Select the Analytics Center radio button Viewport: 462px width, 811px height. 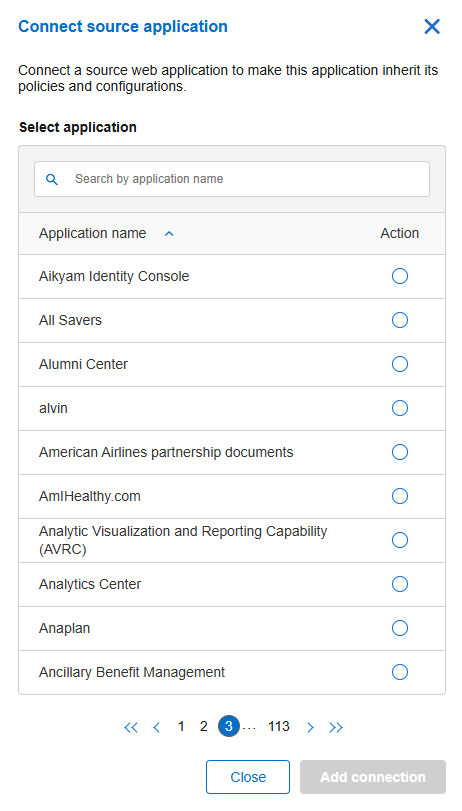tap(399, 584)
